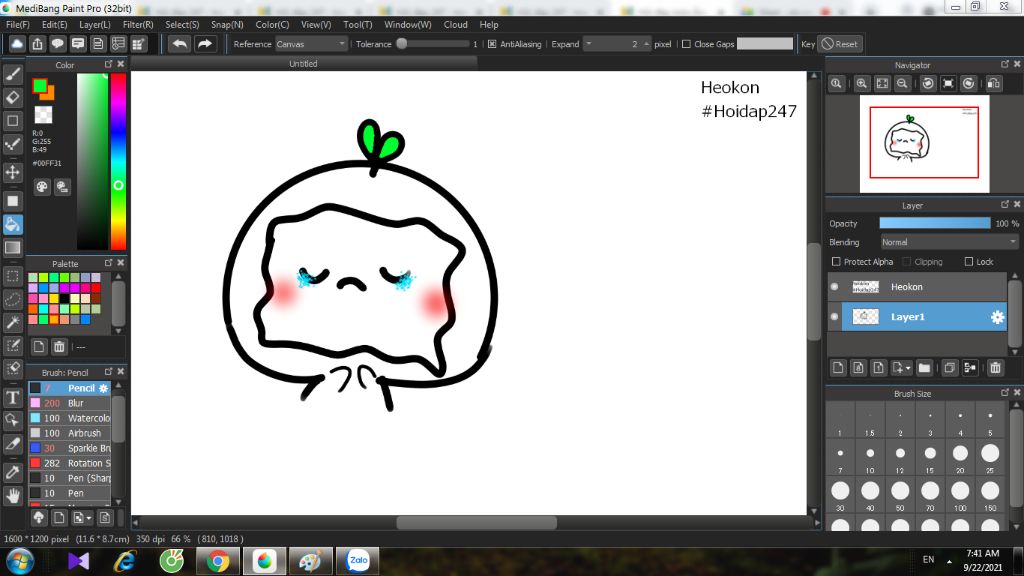This screenshot has width=1024, height=576.
Task: Open Layer1 settings gear
Action: click(997, 317)
